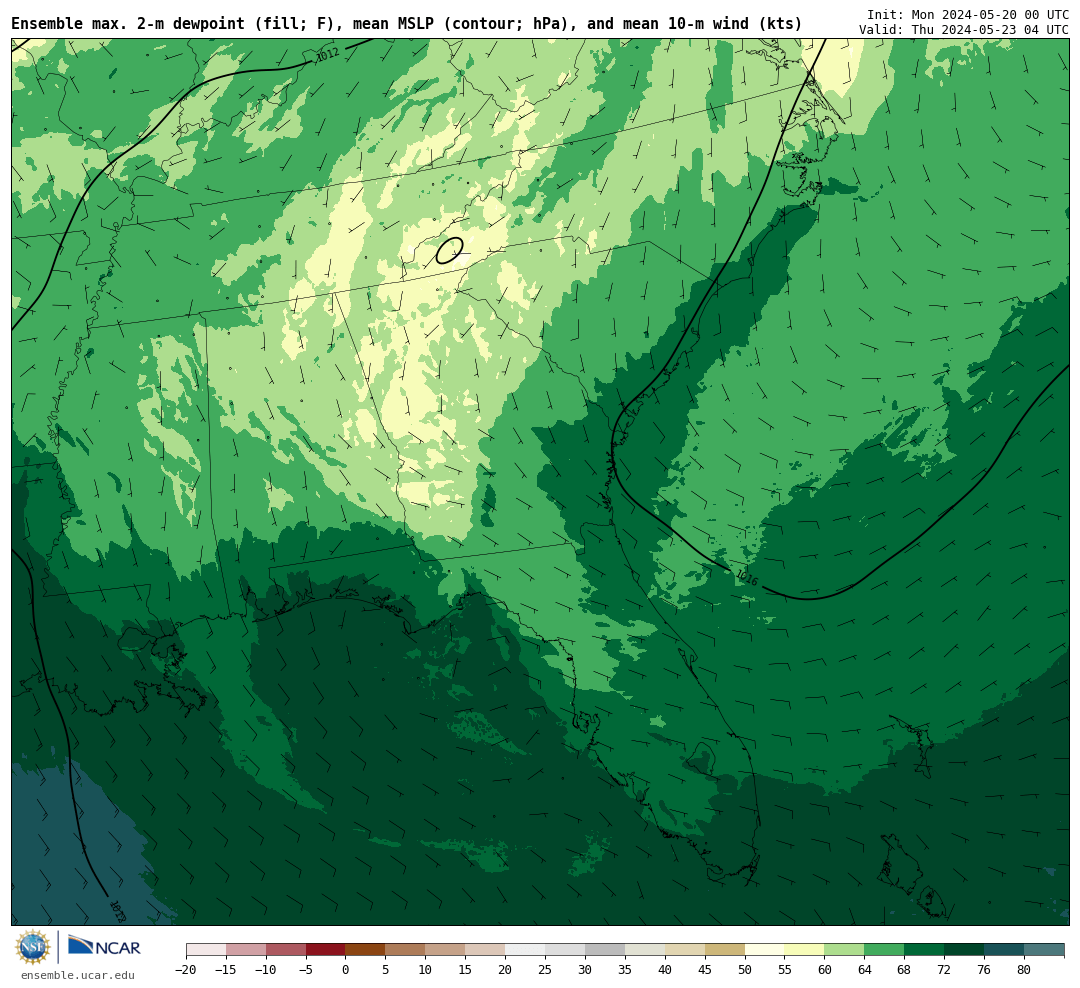Viewport: 1080px width, 988px height.
Task: Click the colorbar tick label 72
Action: pos(944,969)
